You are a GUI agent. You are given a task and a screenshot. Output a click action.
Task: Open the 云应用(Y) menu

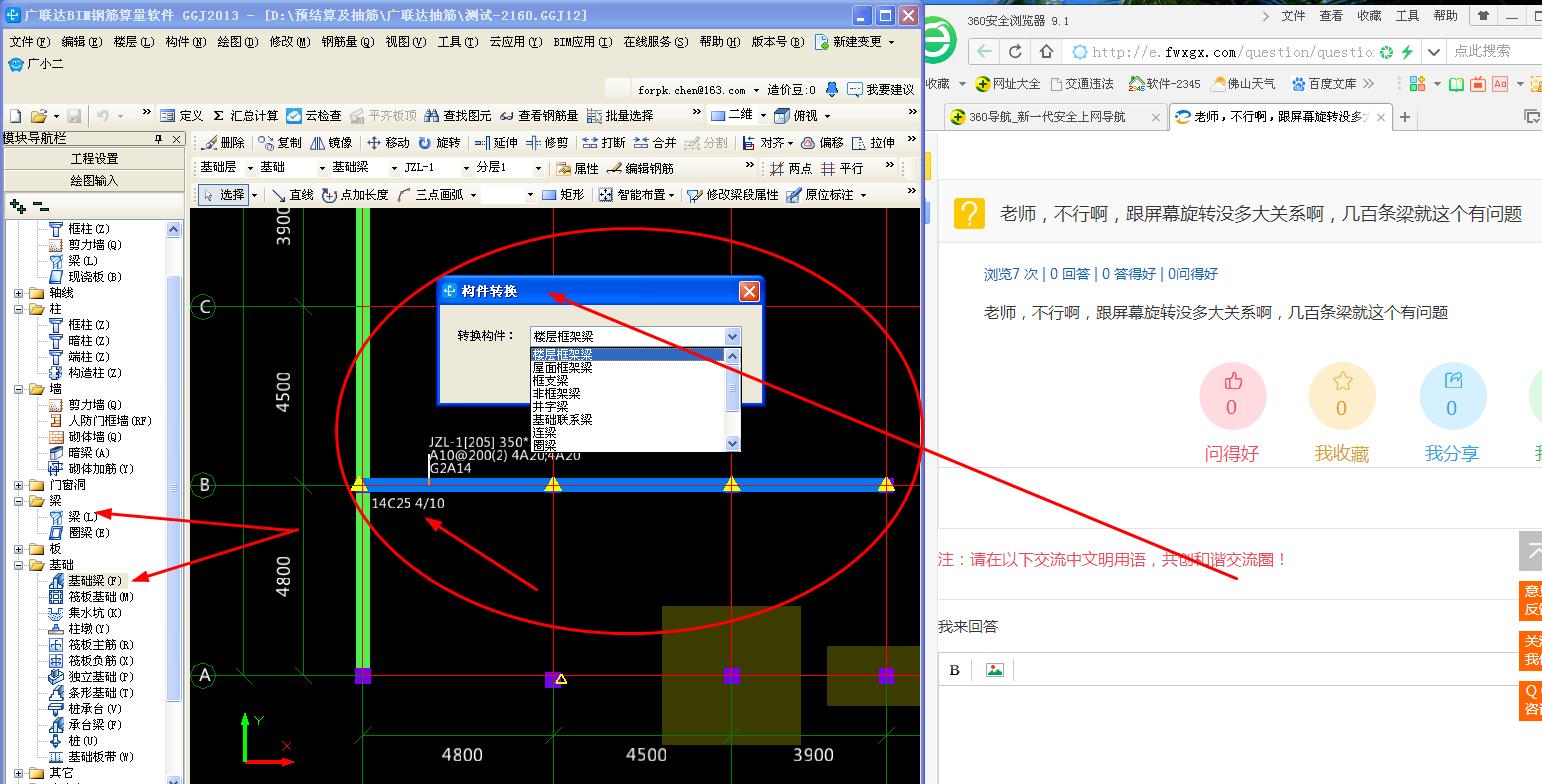pos(515,42)
